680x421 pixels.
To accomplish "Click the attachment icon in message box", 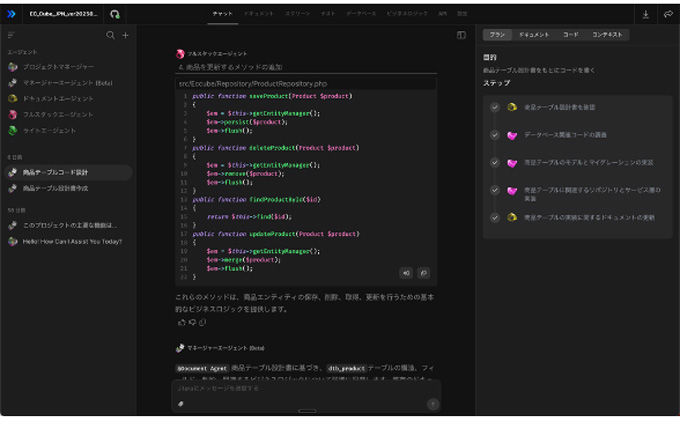I will point(181,403).
